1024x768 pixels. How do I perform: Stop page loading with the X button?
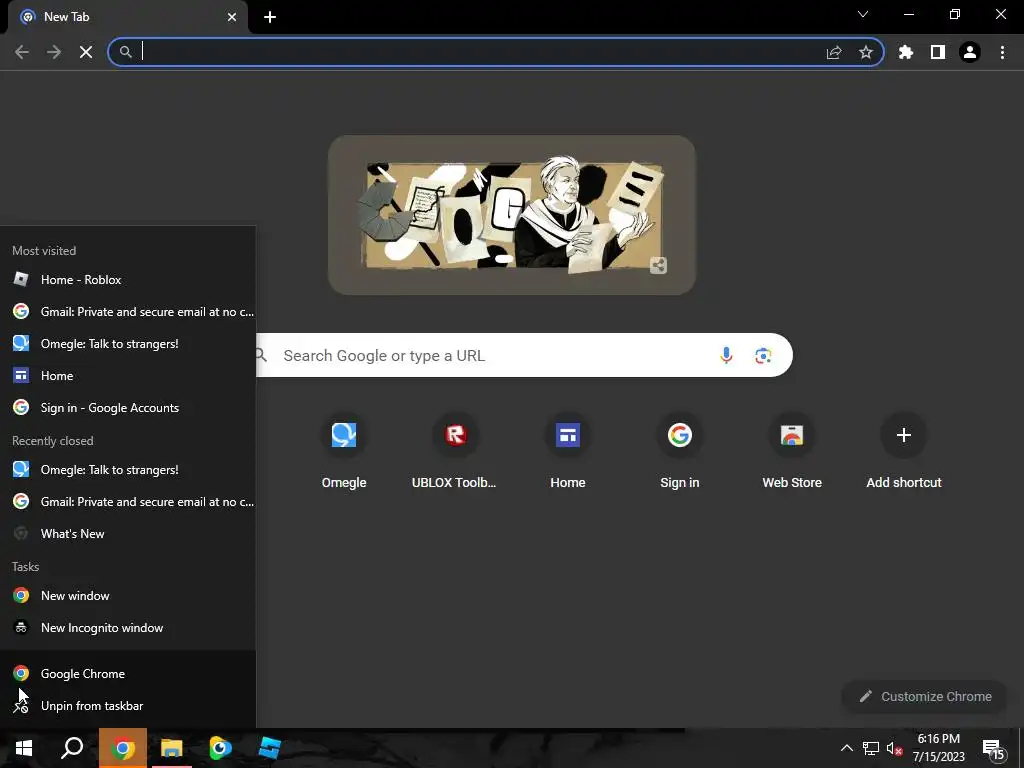86,52
